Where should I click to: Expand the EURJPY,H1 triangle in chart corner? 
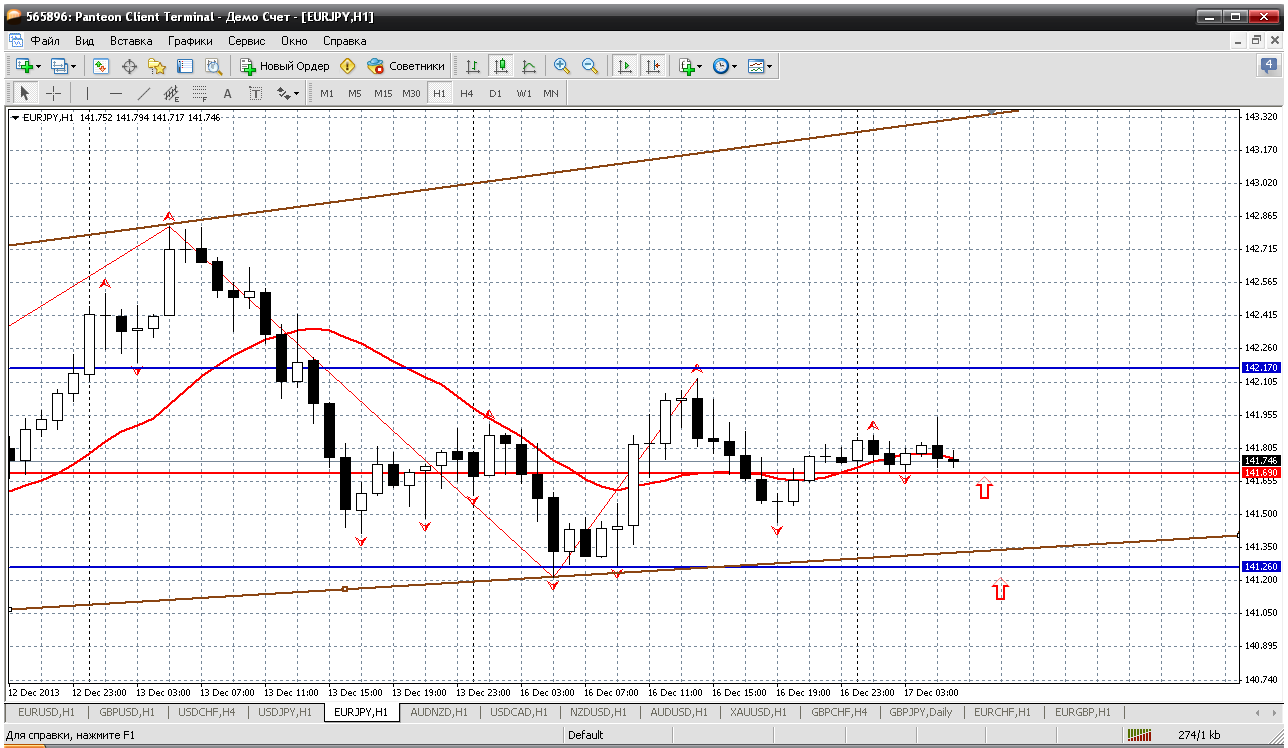point(15,118)
